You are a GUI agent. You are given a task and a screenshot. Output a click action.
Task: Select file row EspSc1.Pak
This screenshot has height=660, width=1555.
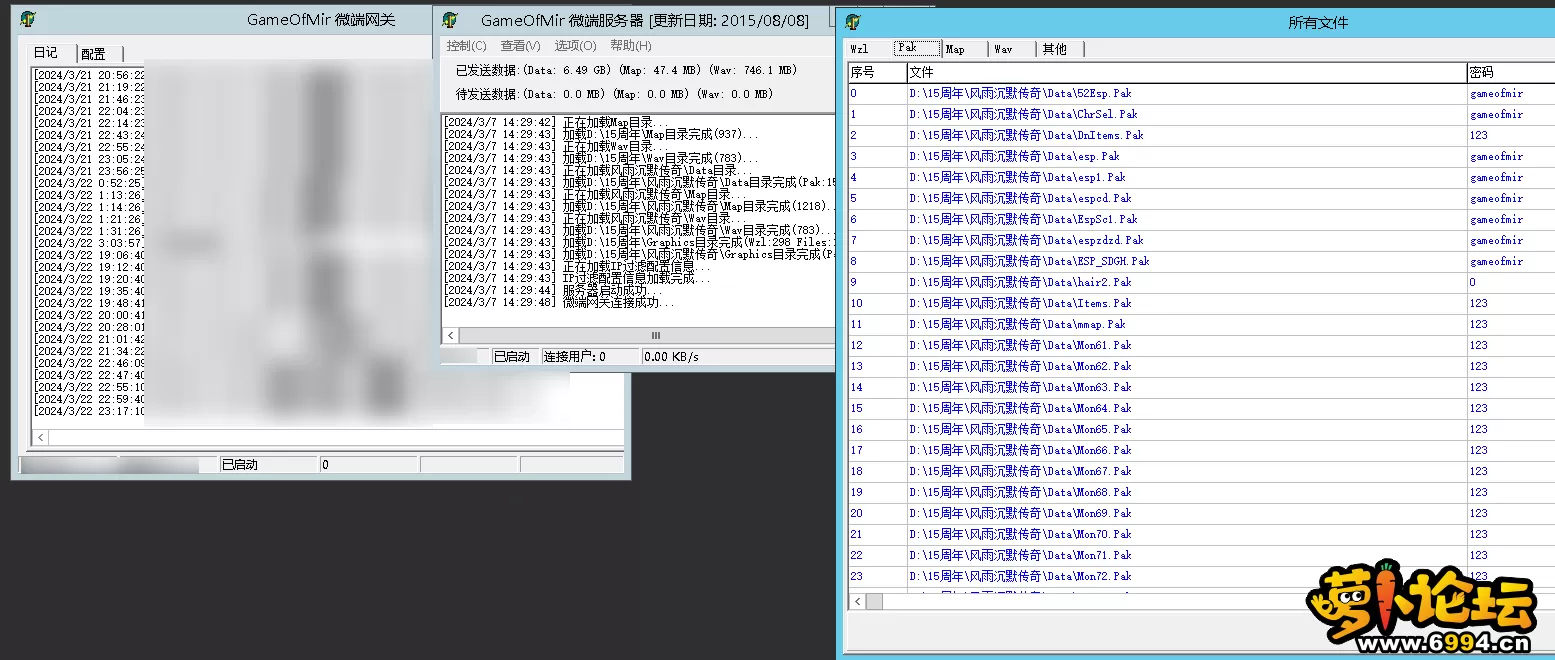(1200, 219)
